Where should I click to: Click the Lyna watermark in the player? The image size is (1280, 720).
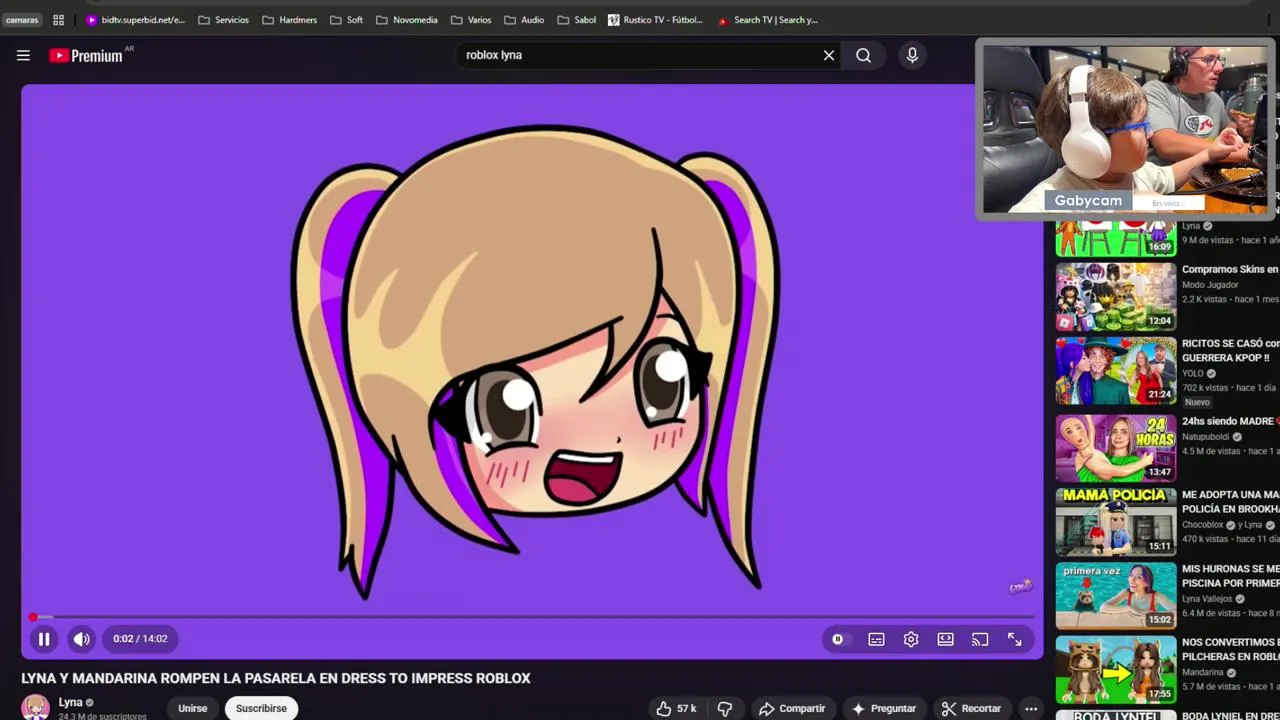[1020, 587]
